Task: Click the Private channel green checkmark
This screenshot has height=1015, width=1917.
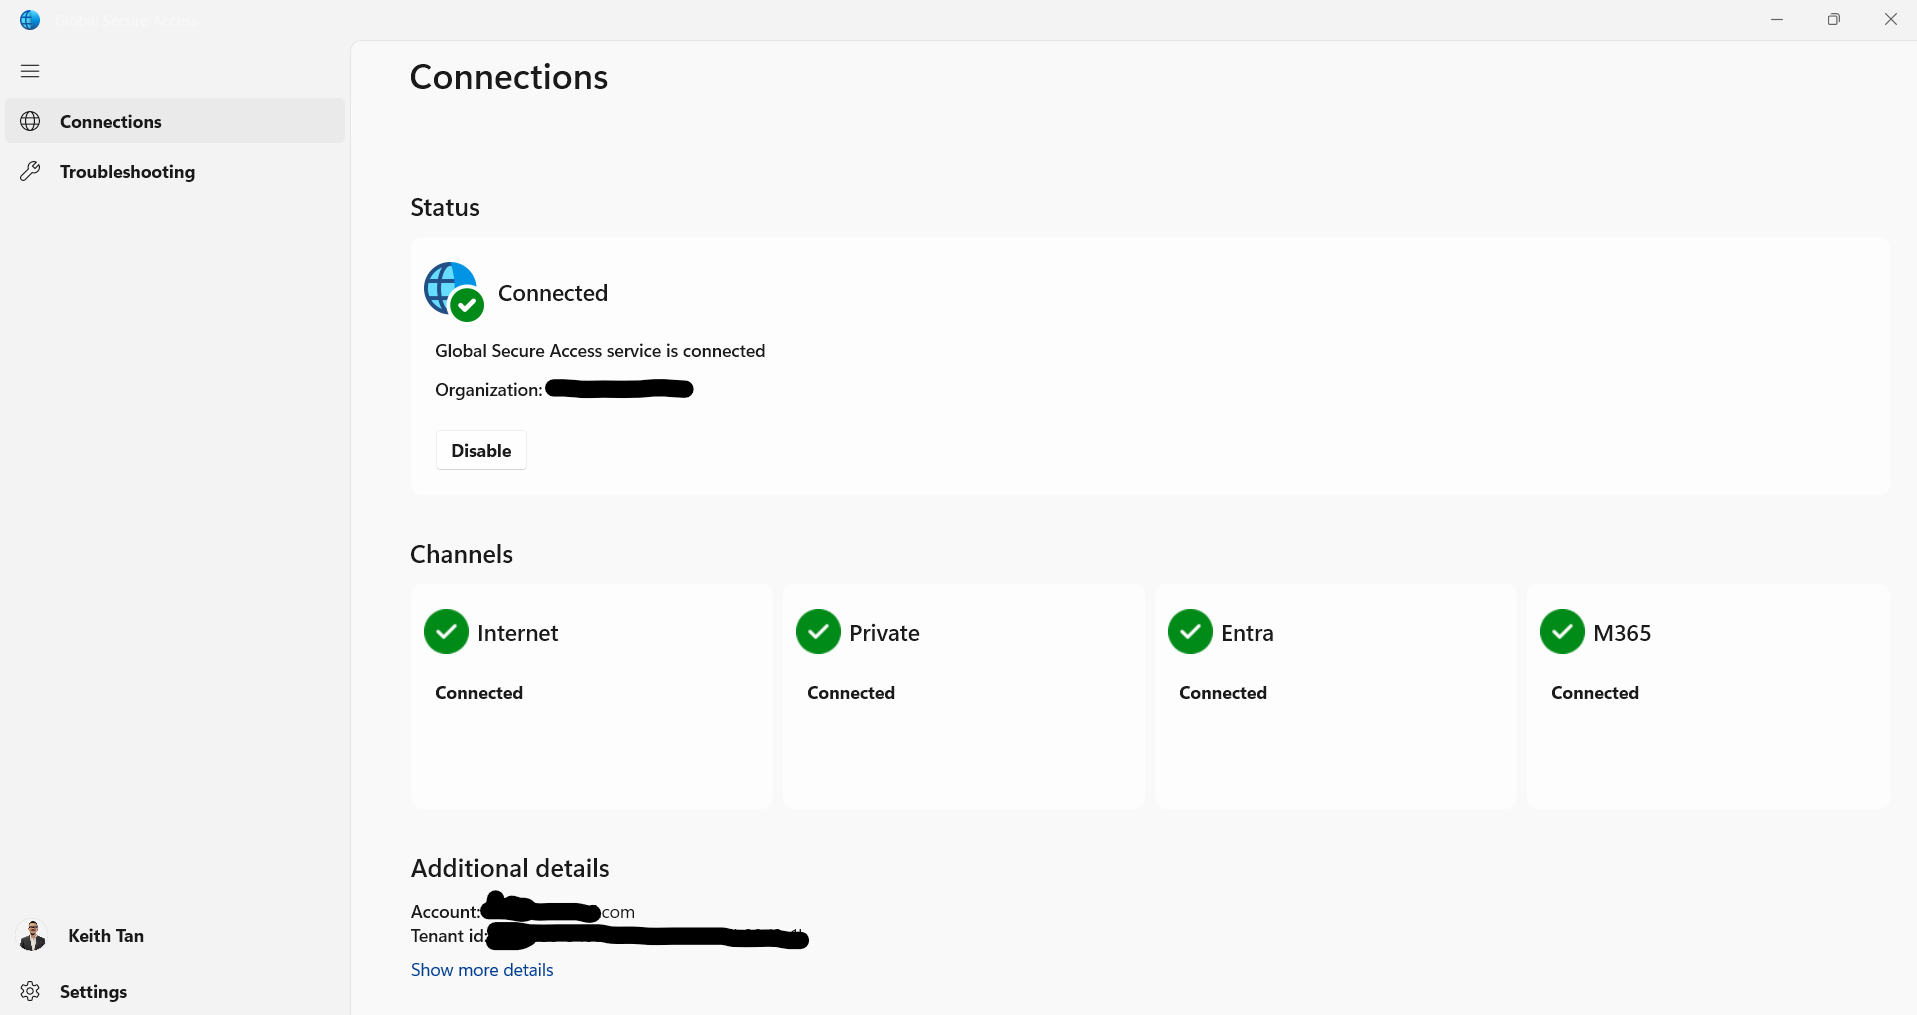Action: [818, 632]
